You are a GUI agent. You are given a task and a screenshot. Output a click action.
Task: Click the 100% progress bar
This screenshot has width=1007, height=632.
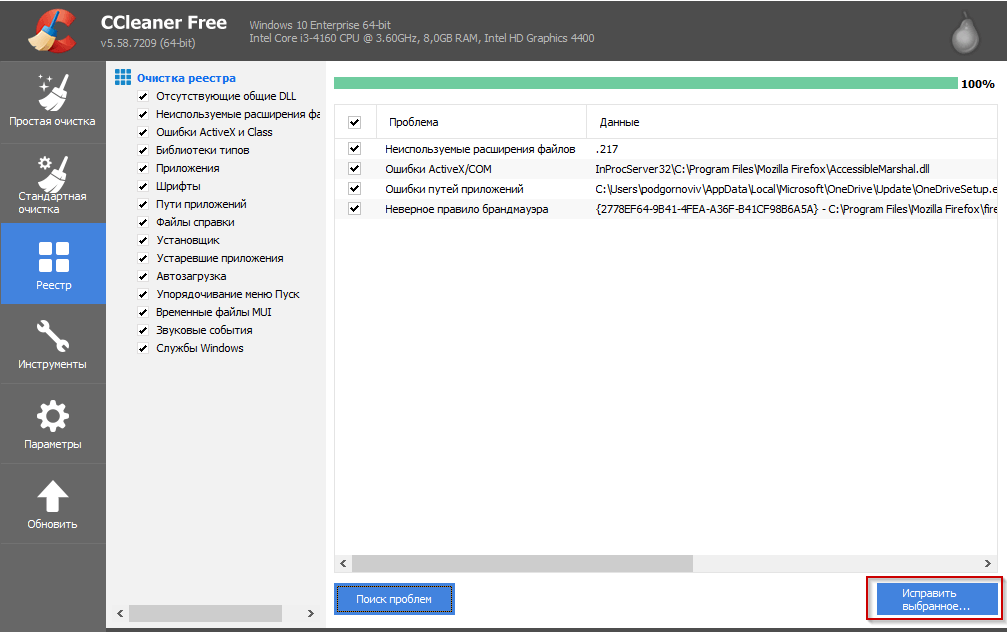[x=645, y=83]
